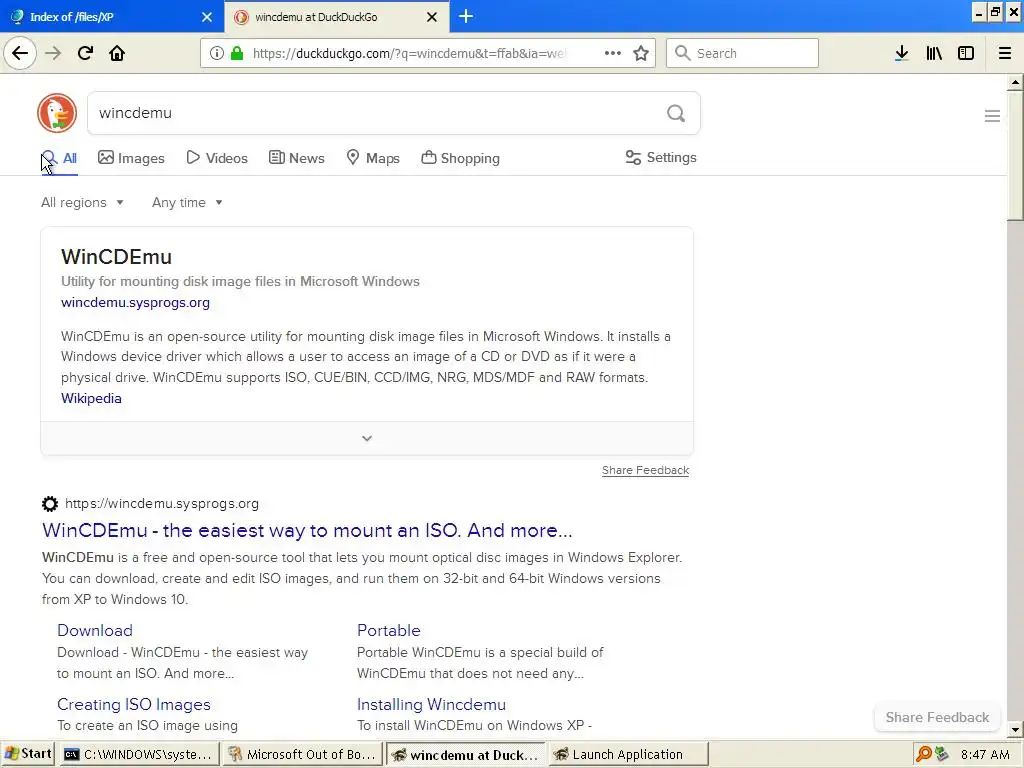Click the green padlock security icon

pos(237,53)
